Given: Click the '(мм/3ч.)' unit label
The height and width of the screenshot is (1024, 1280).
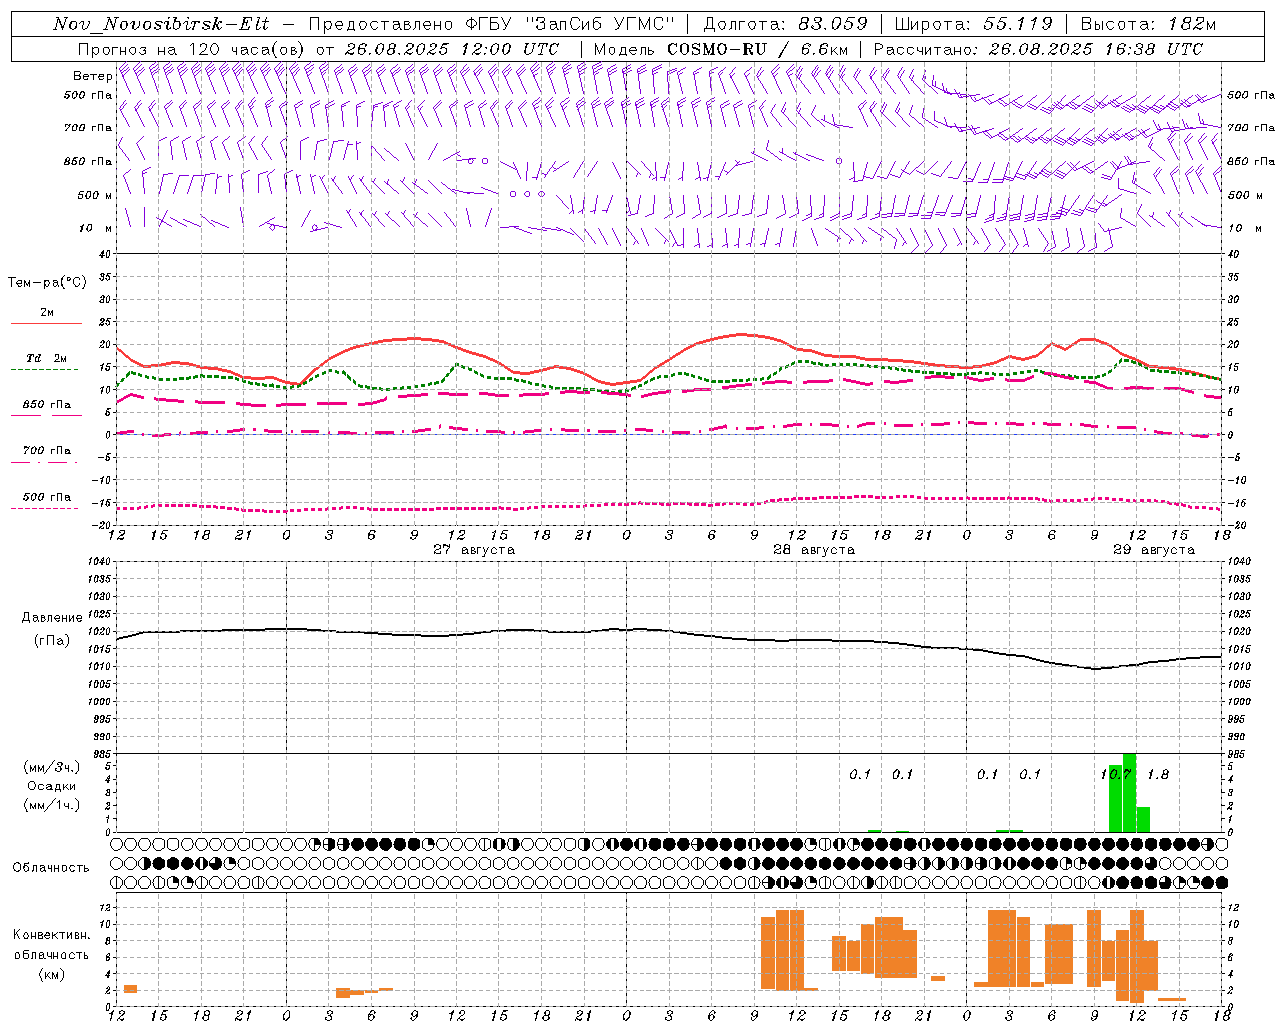Looking at the screenshot, I should pyautogui.click(x=52, y=767).
